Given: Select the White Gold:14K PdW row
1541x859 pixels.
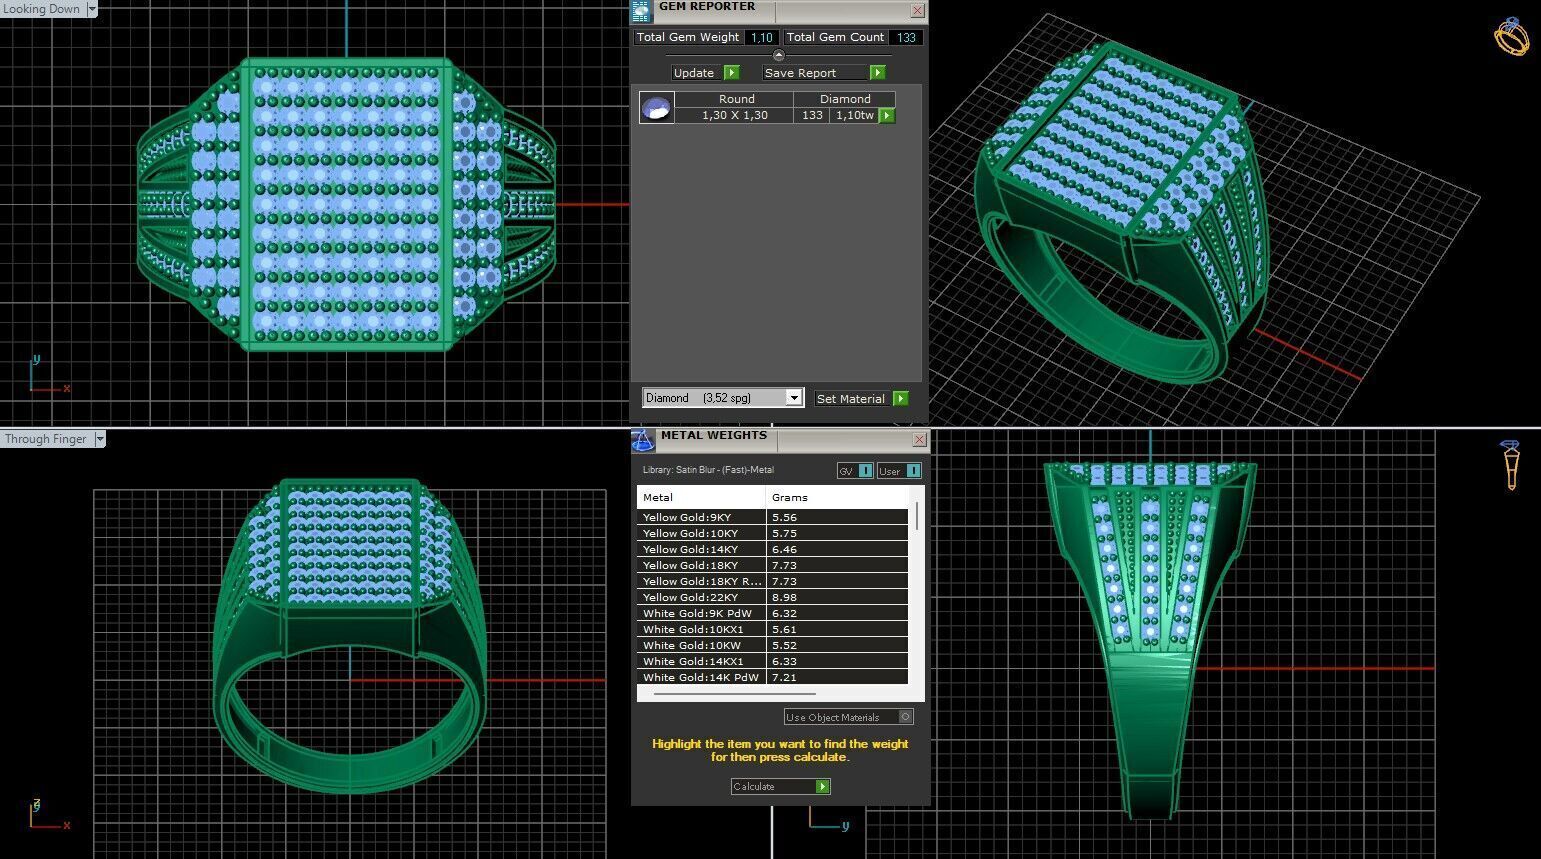Looking at the screenshot, I should pyautogui.click(x=772, y=677).
